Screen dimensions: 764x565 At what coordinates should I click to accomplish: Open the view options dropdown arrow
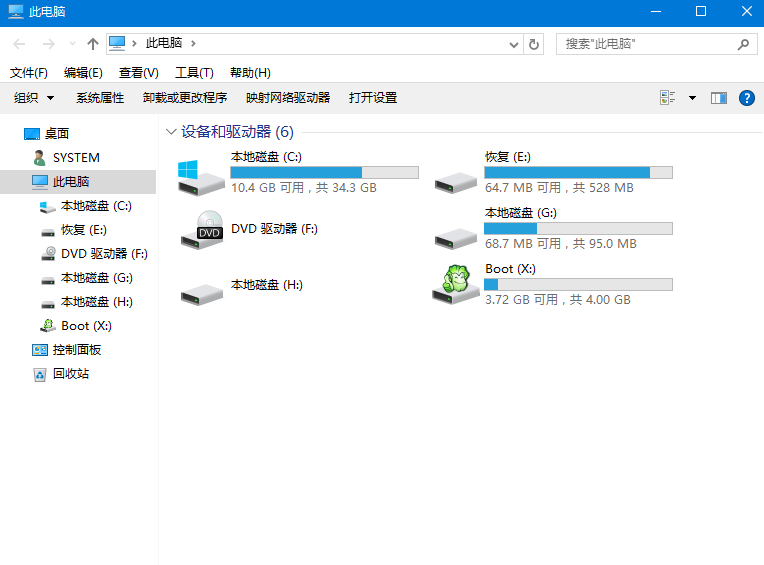click(692, 98)
